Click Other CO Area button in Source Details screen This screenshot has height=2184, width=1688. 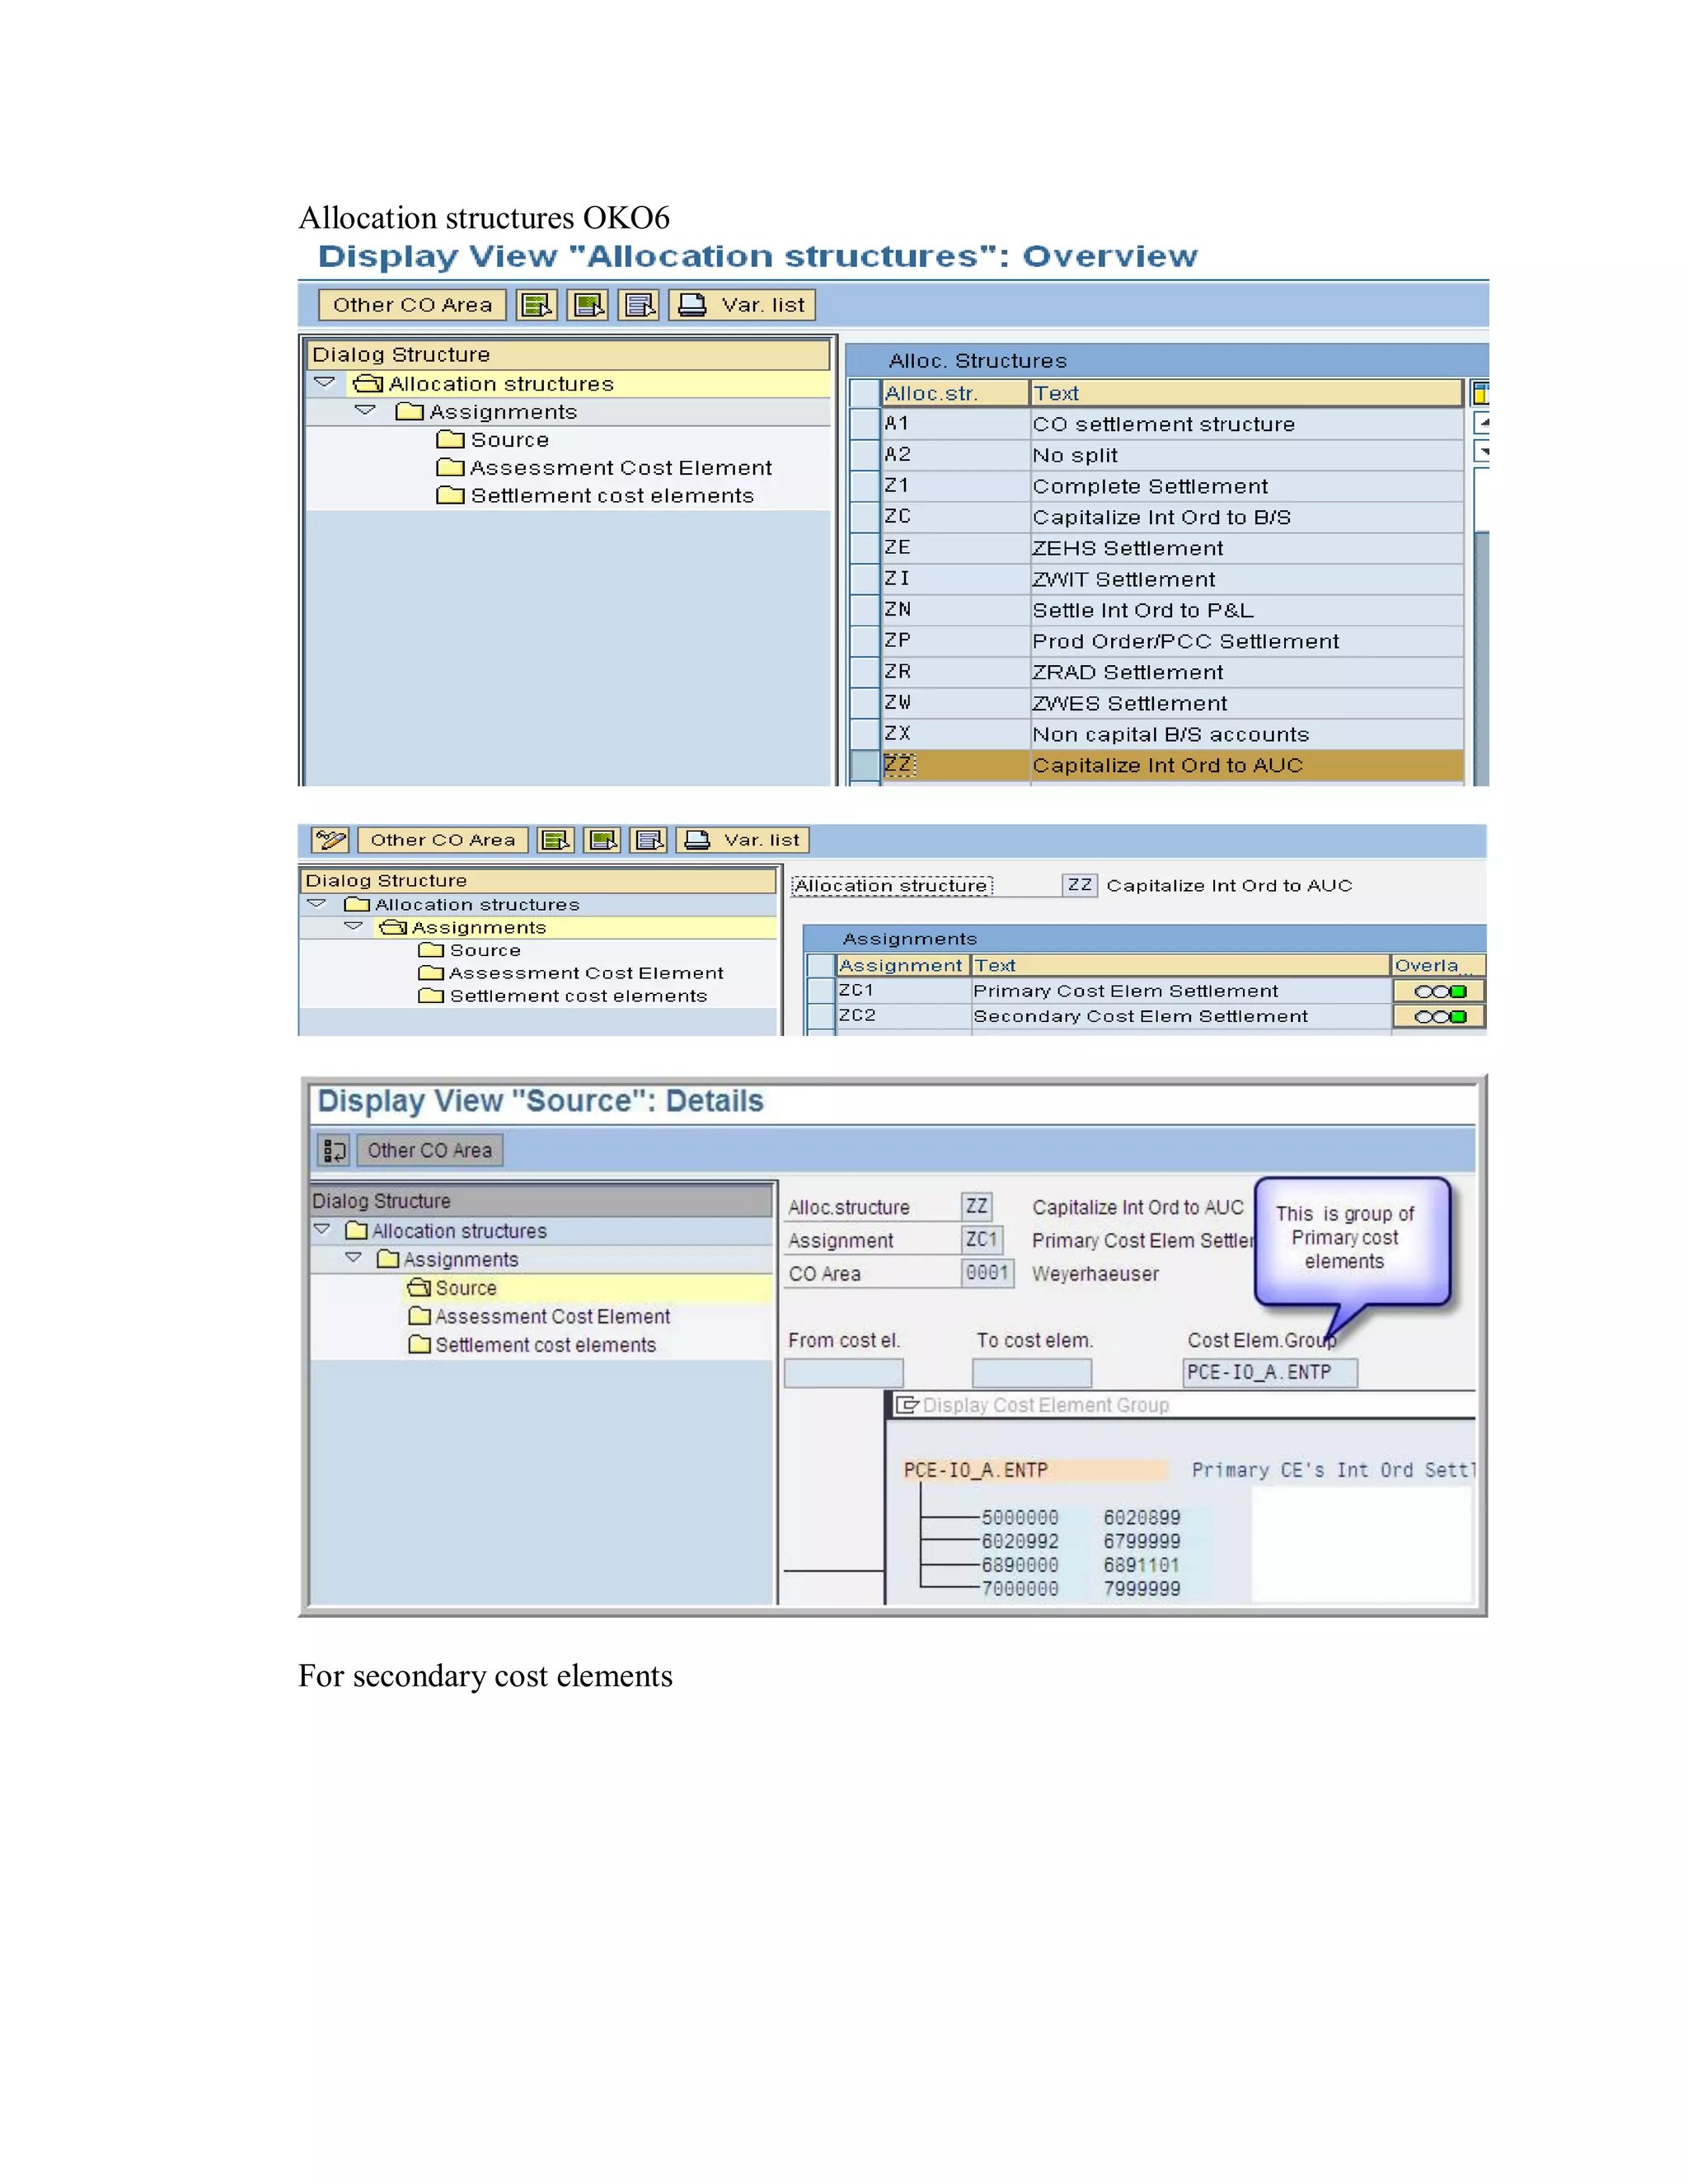430,1150
